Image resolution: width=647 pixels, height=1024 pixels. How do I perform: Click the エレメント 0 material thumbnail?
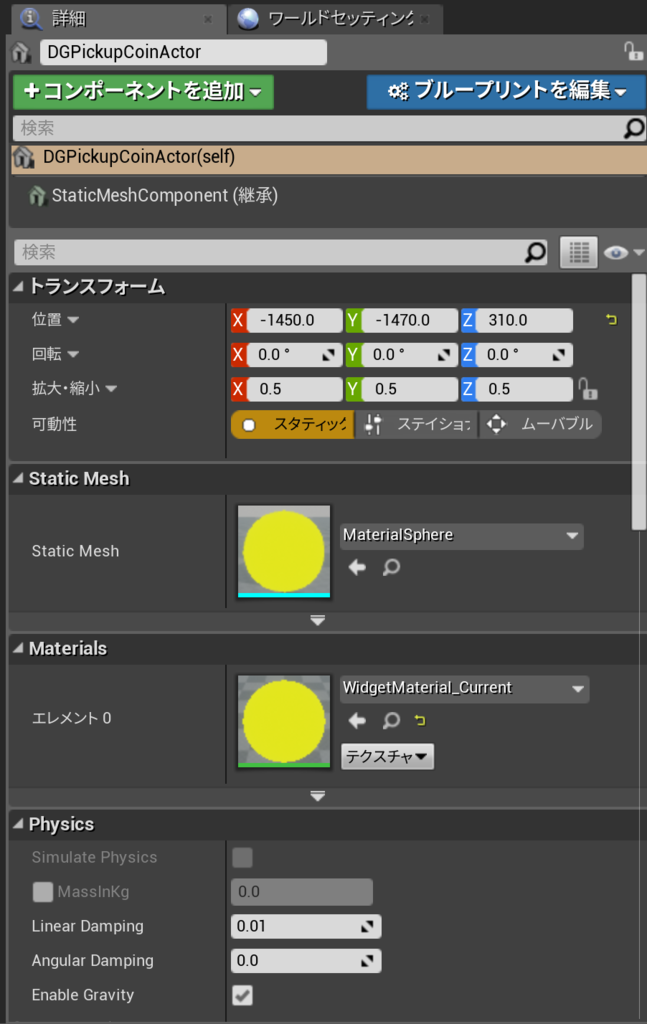[284, 721]
